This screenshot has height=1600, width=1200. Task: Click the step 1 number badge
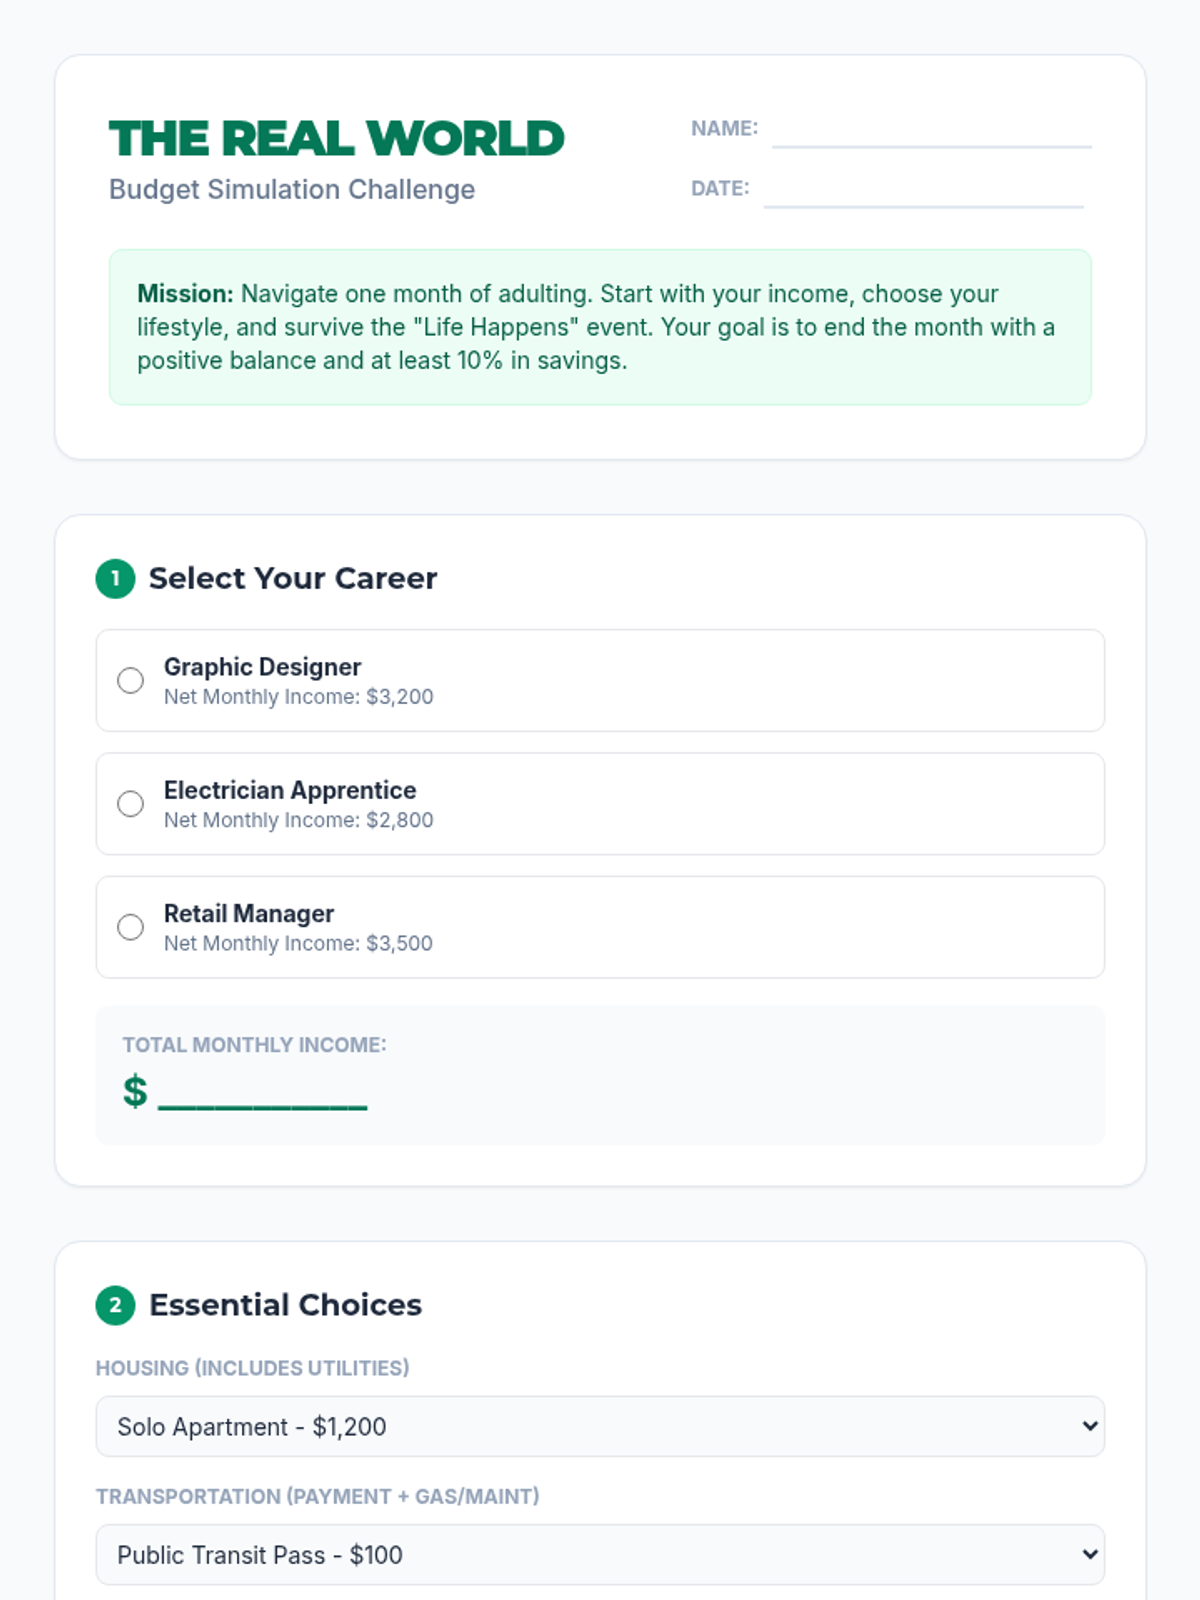coord(115,578)
